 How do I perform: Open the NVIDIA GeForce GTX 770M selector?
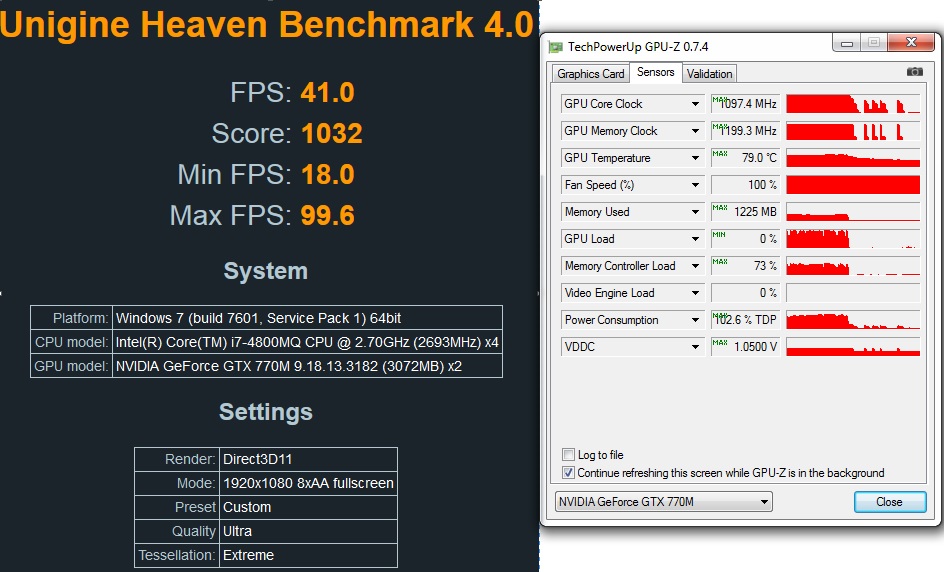pos(663,502)
